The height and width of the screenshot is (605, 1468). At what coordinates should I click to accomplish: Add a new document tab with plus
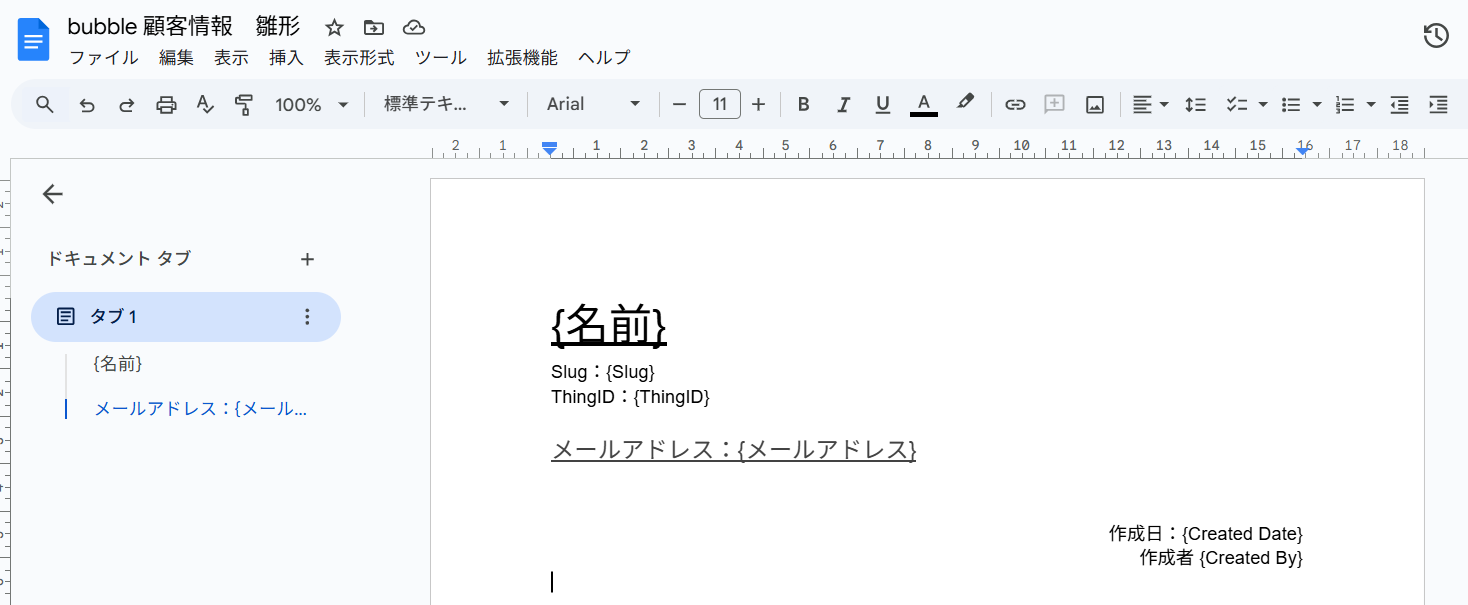307,260
